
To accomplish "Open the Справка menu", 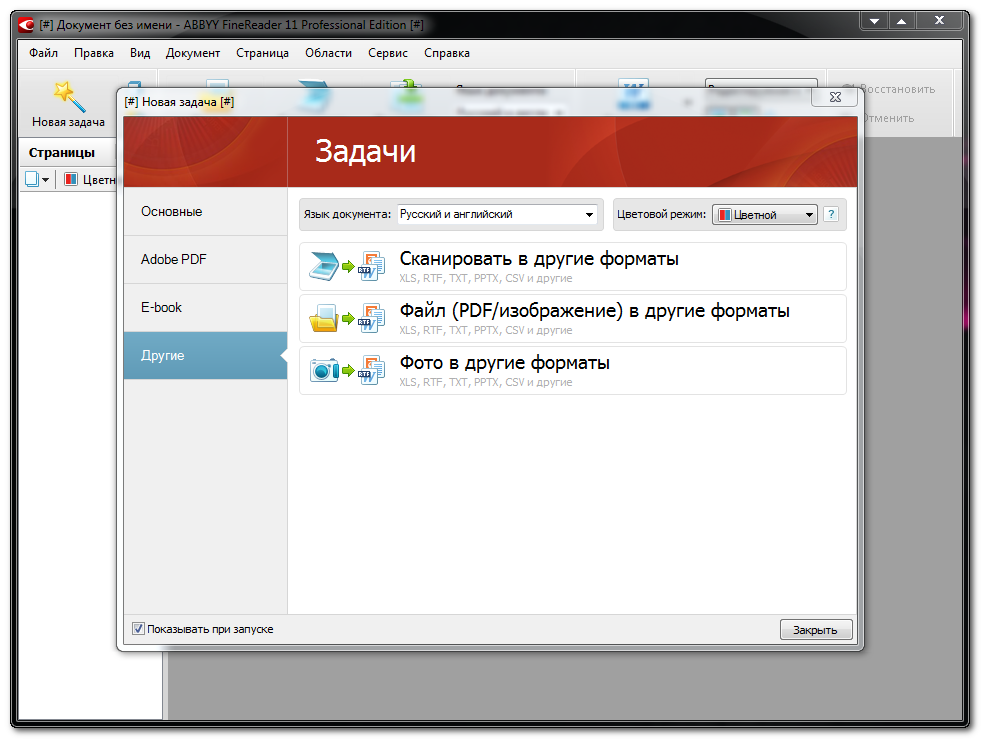I will tap(446, 53).
